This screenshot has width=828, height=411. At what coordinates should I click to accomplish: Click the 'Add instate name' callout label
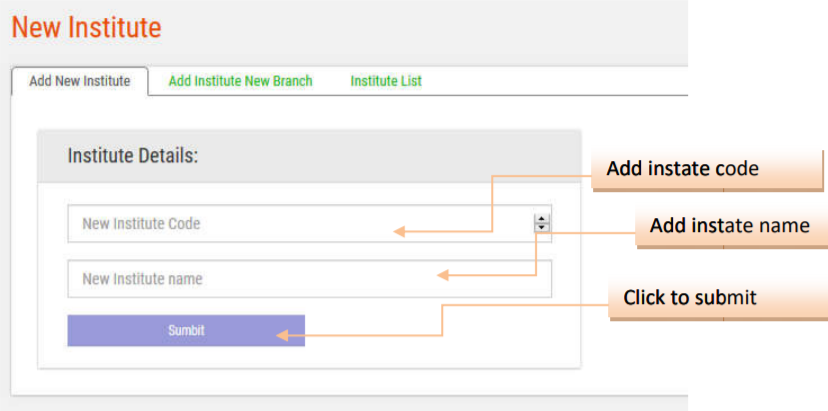[x=730, y=226]
